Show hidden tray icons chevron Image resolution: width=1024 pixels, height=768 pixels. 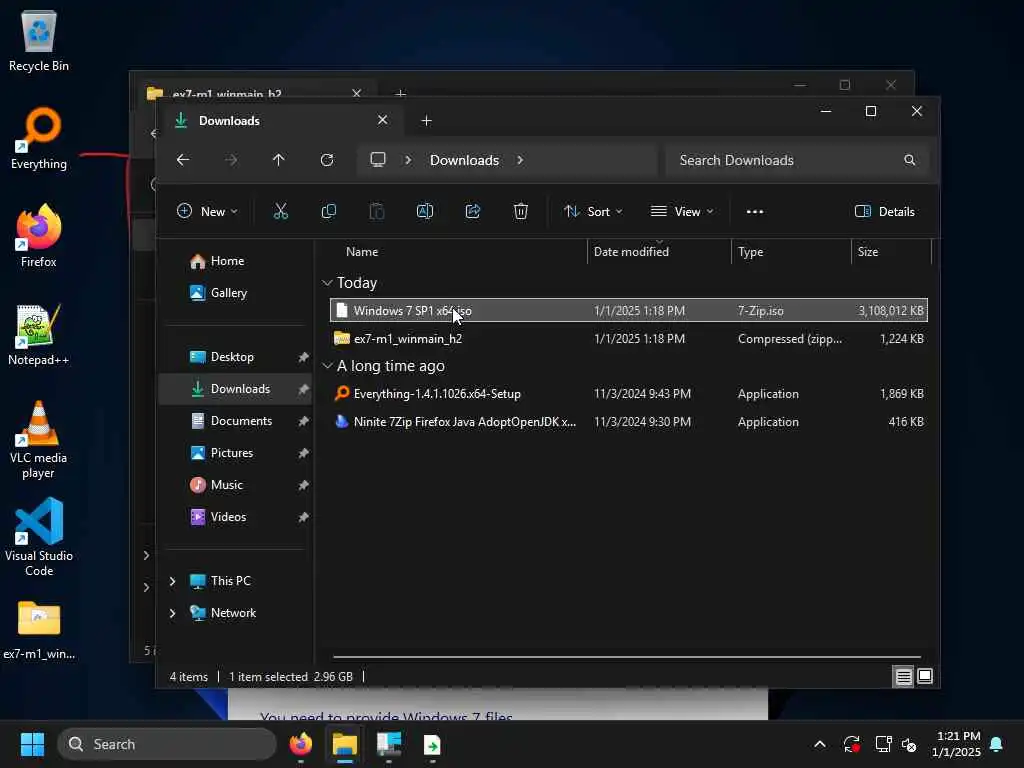[820, 744]
